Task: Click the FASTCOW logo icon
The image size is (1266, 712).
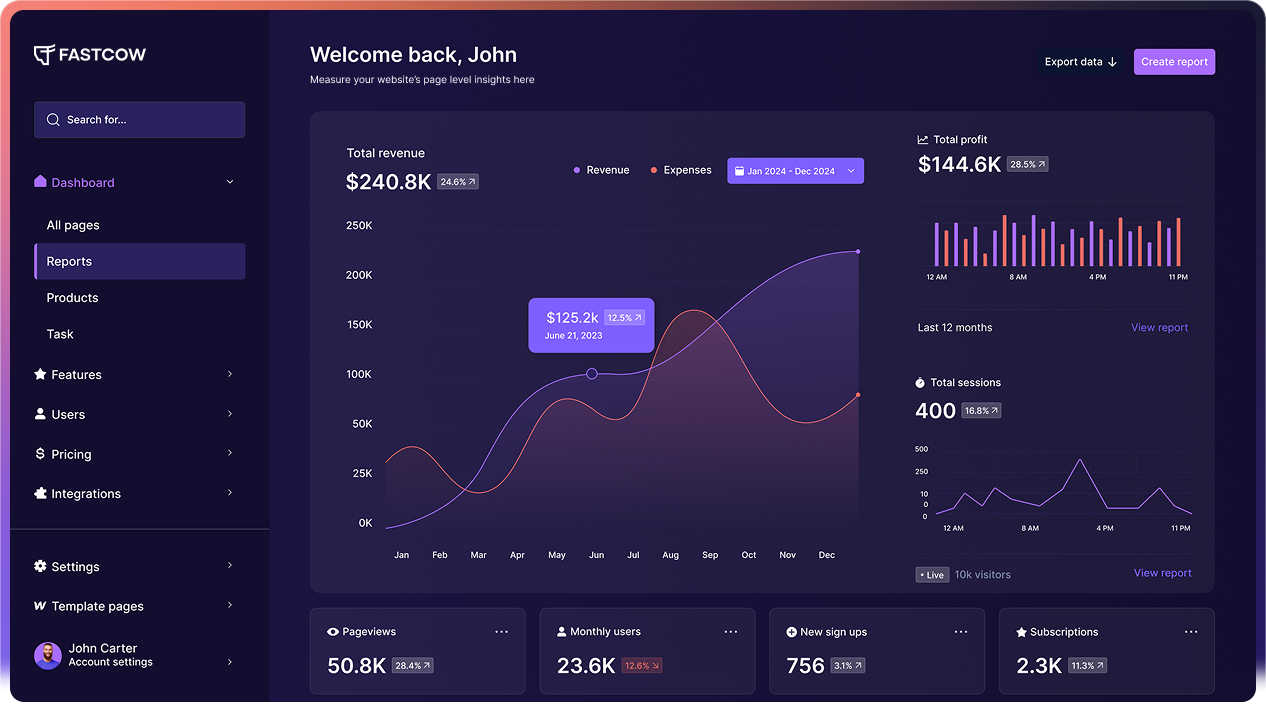Action: coord(42,54)
